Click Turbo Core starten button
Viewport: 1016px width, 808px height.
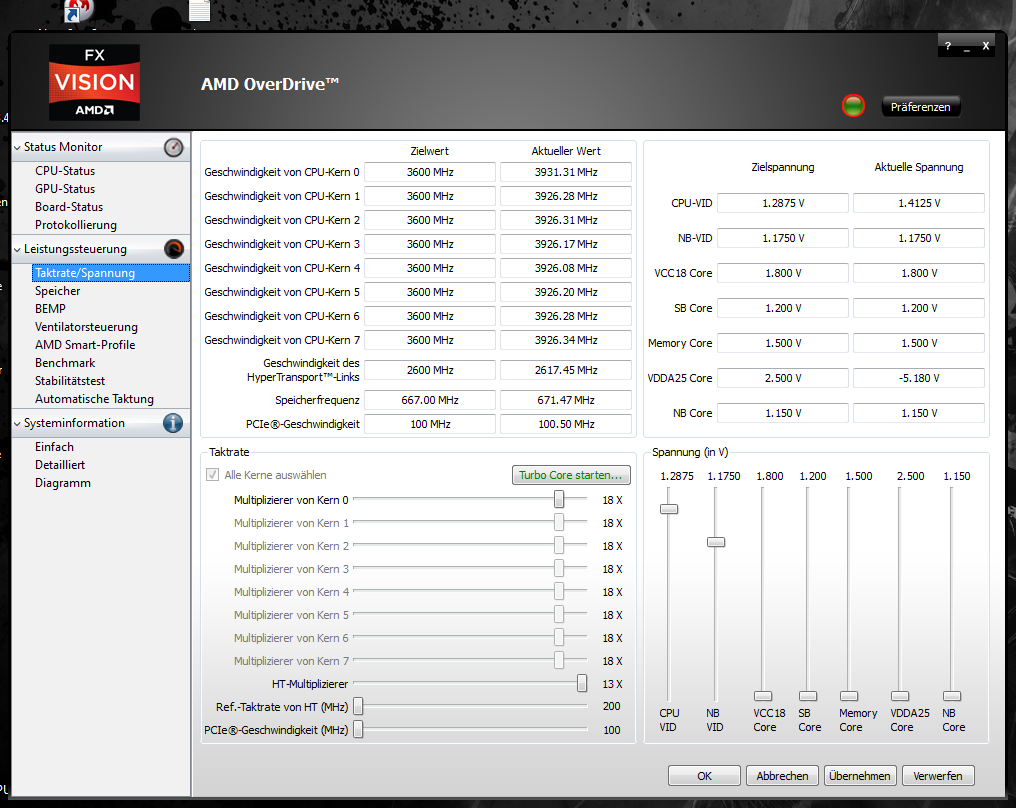(x=571, y=475)
